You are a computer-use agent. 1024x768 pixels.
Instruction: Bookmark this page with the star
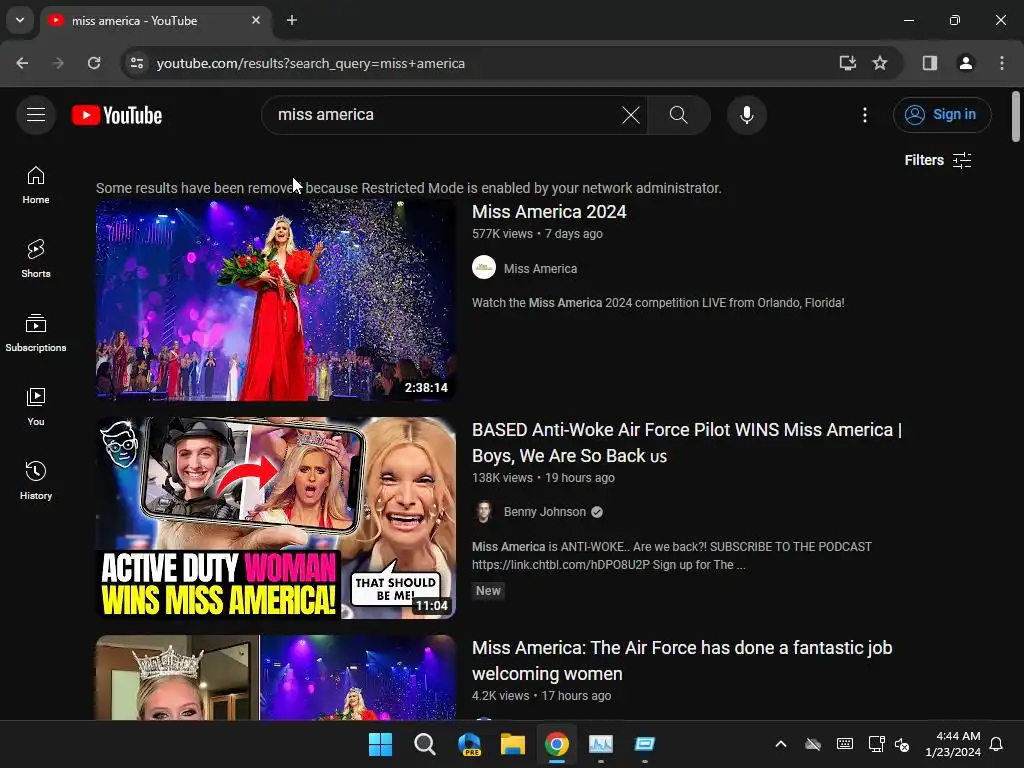pos(880,63)
